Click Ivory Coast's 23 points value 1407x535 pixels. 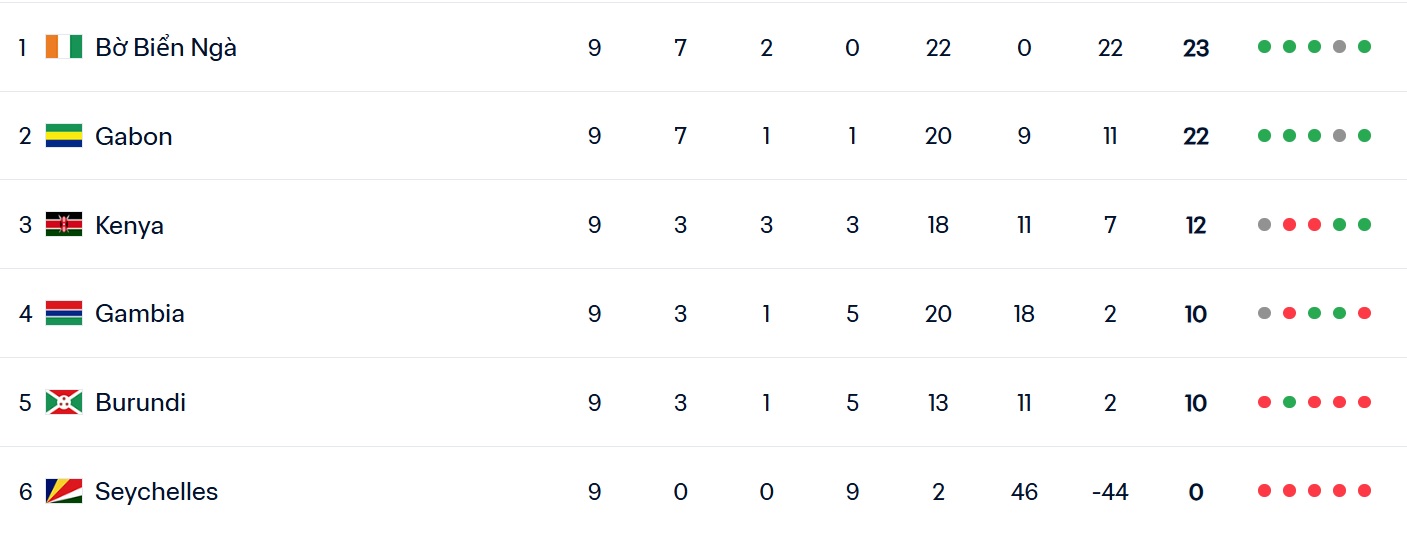pos(1196,48)
